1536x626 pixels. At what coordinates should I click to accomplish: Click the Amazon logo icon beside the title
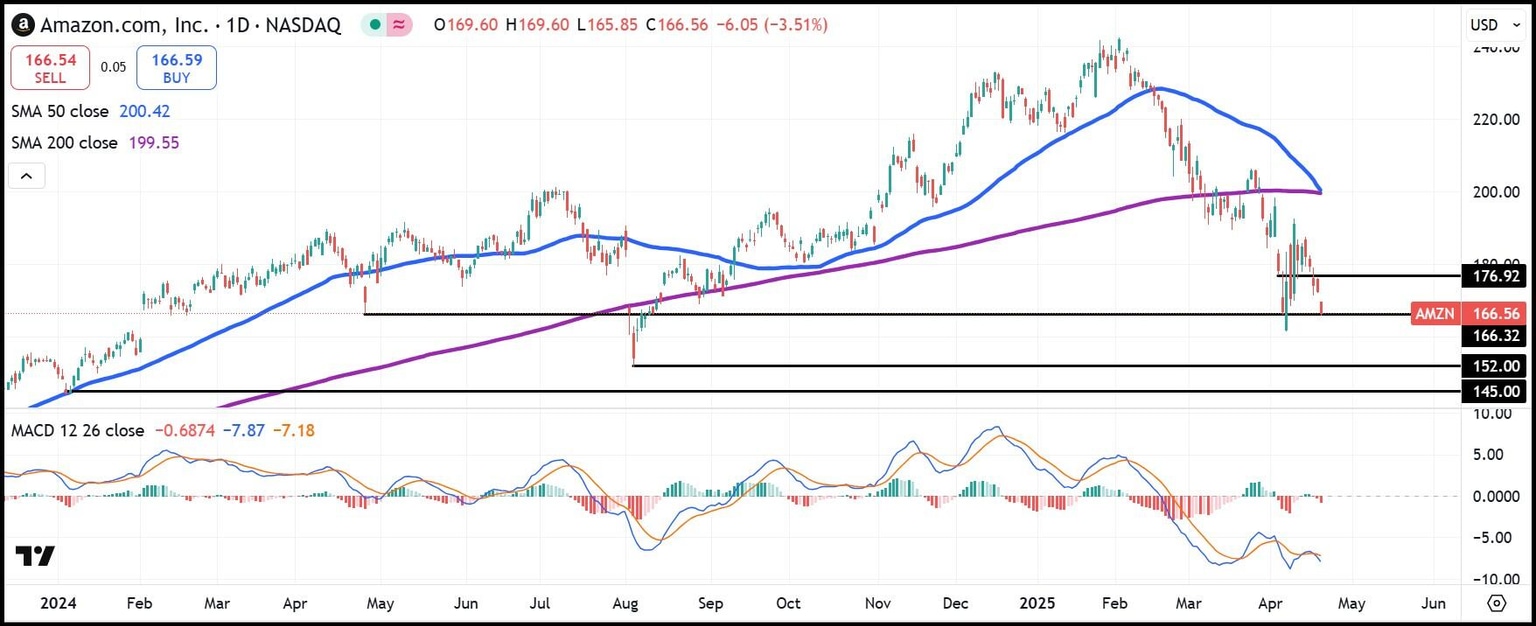(x=23, y=25)
